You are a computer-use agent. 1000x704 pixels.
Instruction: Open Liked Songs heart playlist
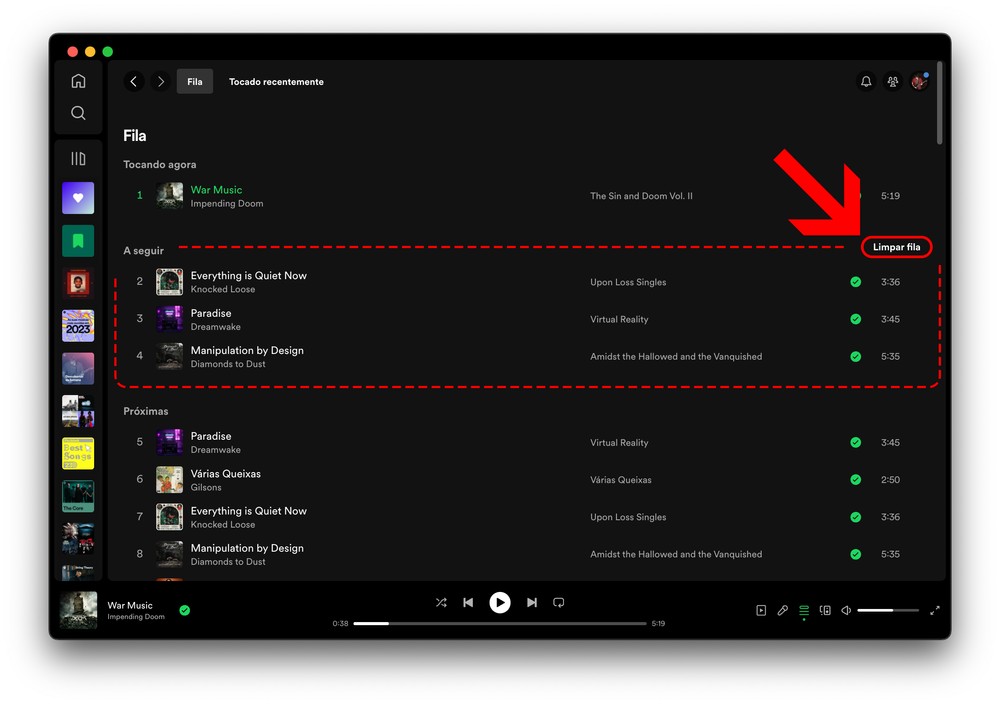78,198
